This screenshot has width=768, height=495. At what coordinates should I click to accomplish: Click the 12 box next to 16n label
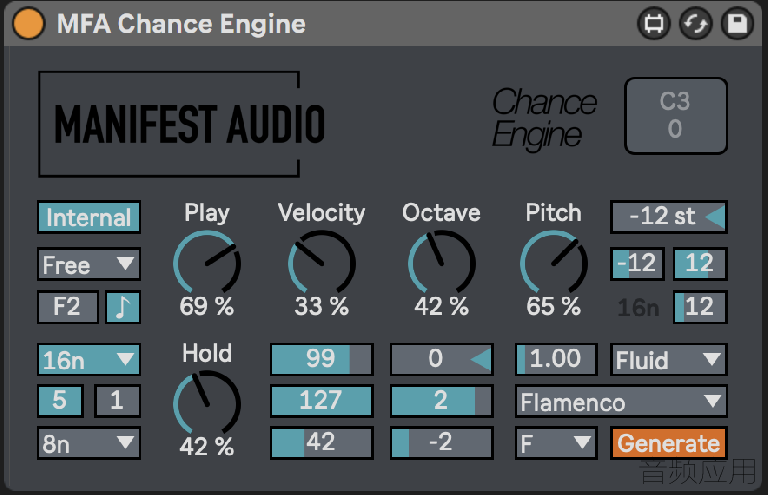click(700, 307)
